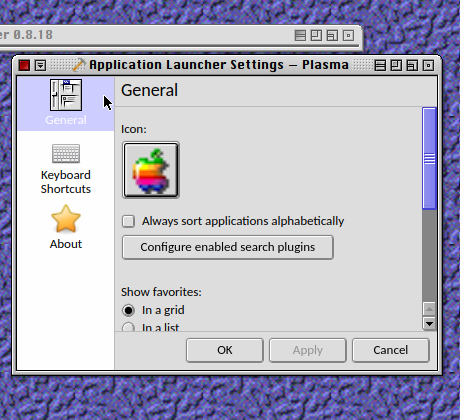Image resolution: width=460 pixels, height=420 pixels.
Task: Click the General page heading
Action: [x=149, y=90]
